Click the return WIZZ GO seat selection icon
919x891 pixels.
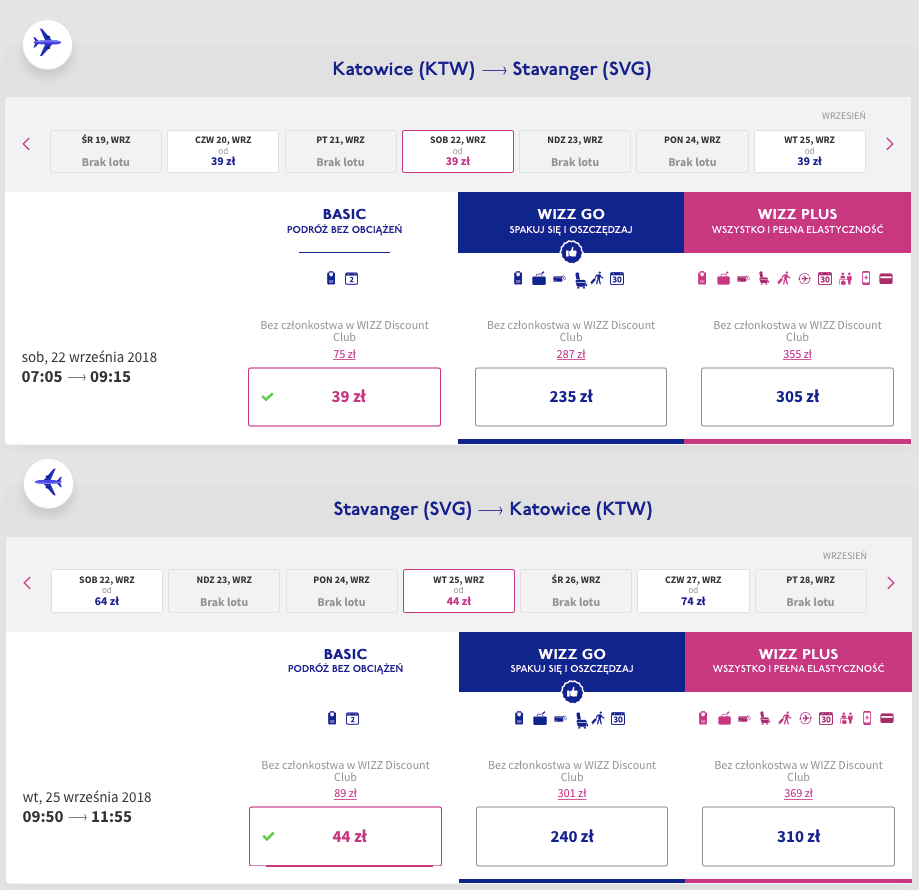click(581, 720)
